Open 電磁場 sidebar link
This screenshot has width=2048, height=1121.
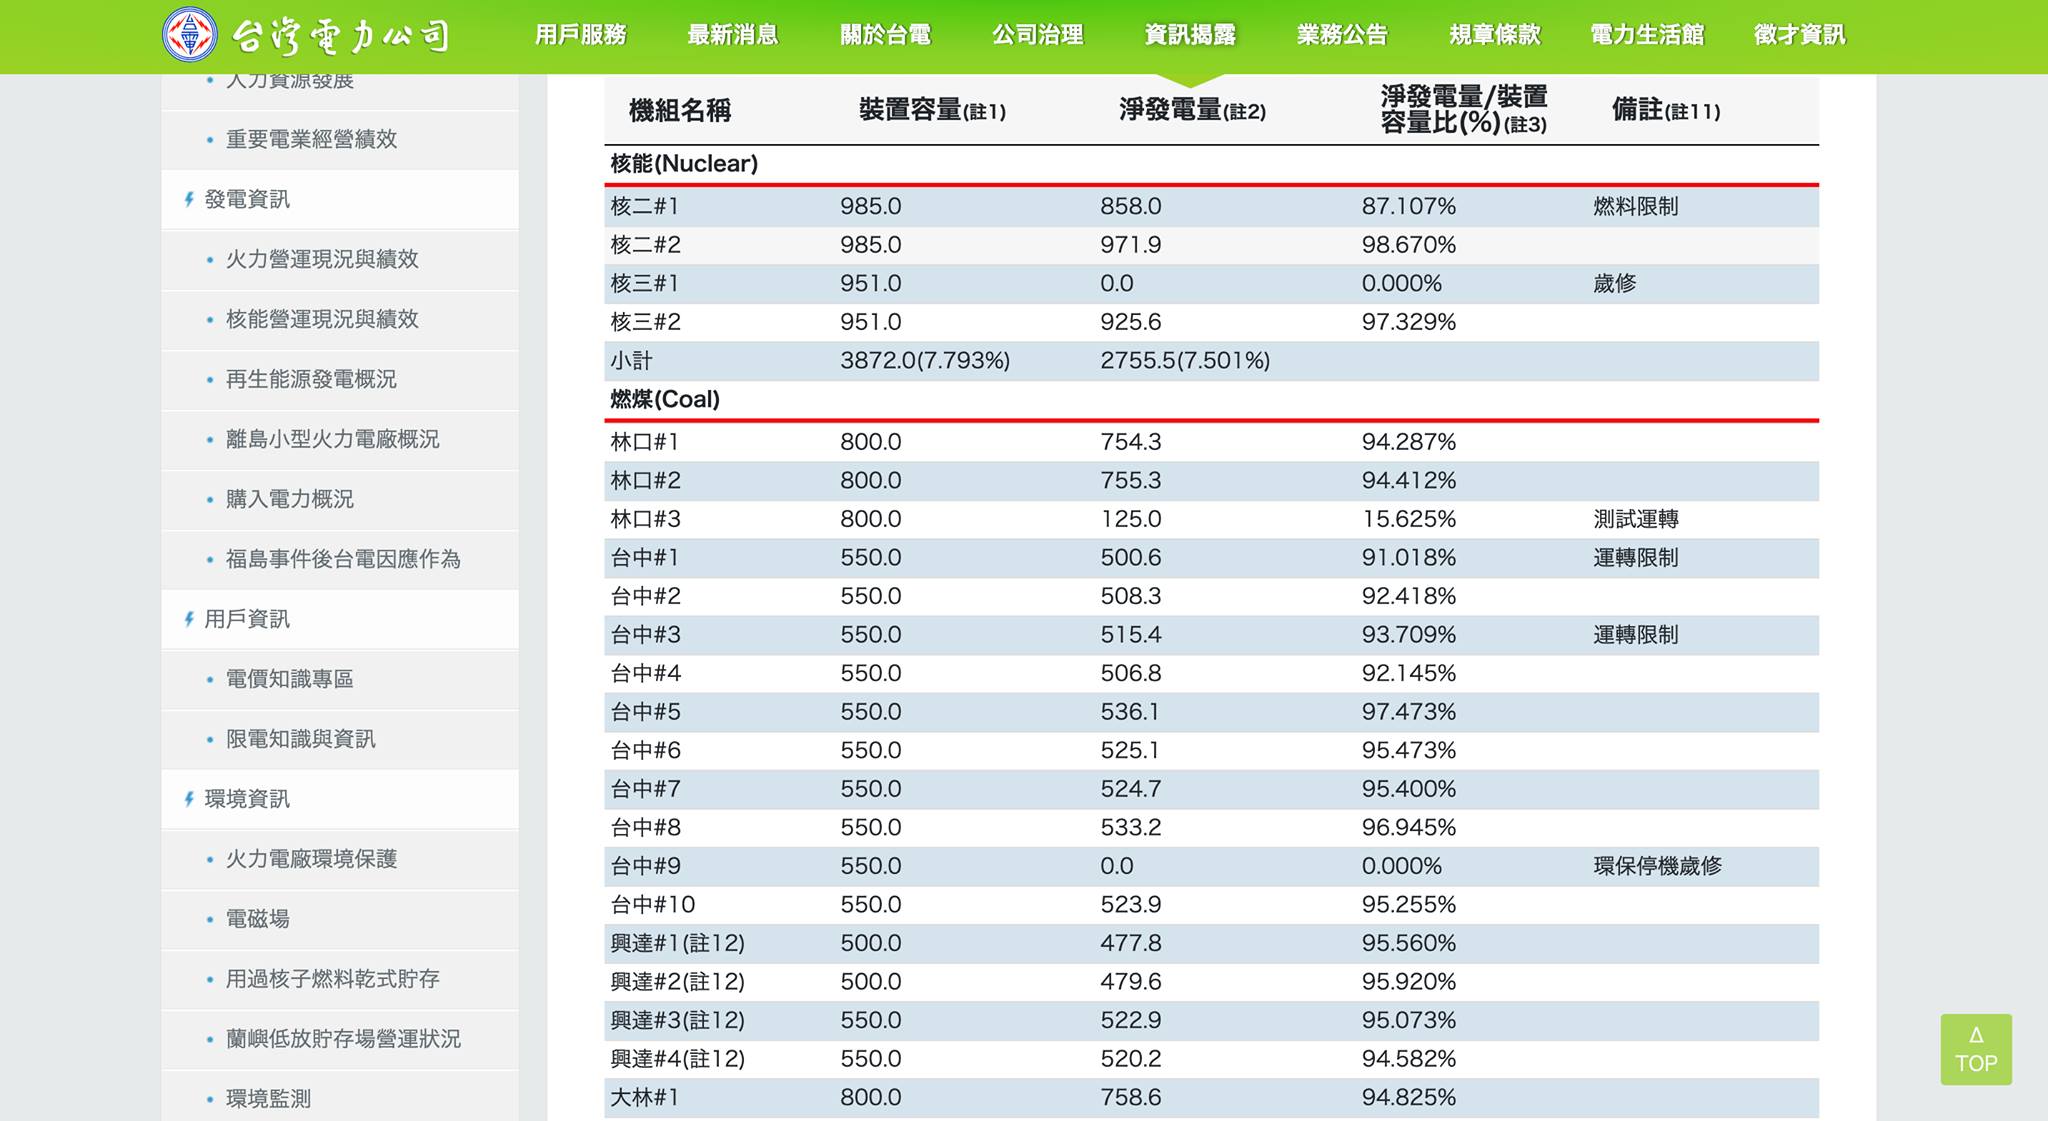257,919
